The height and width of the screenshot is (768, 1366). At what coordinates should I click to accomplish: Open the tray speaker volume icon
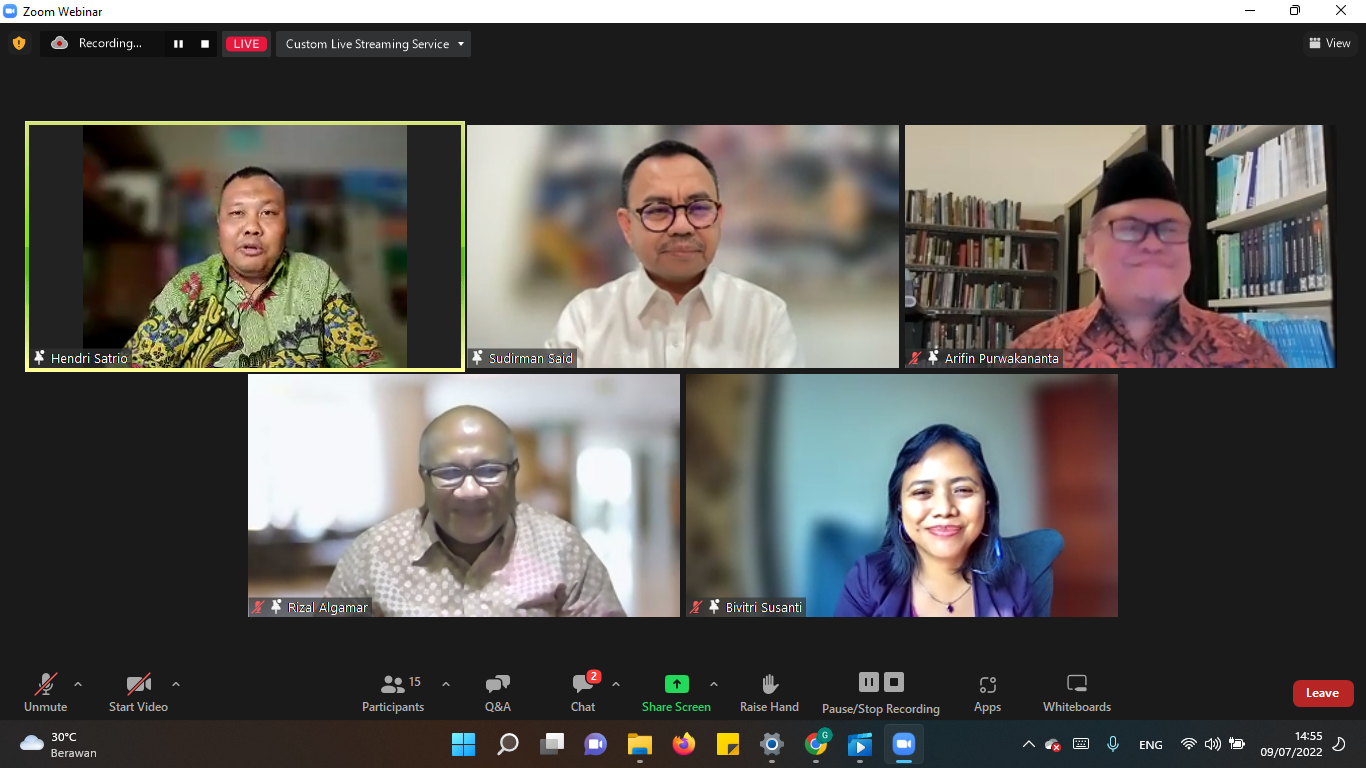tap(1213, 744)
